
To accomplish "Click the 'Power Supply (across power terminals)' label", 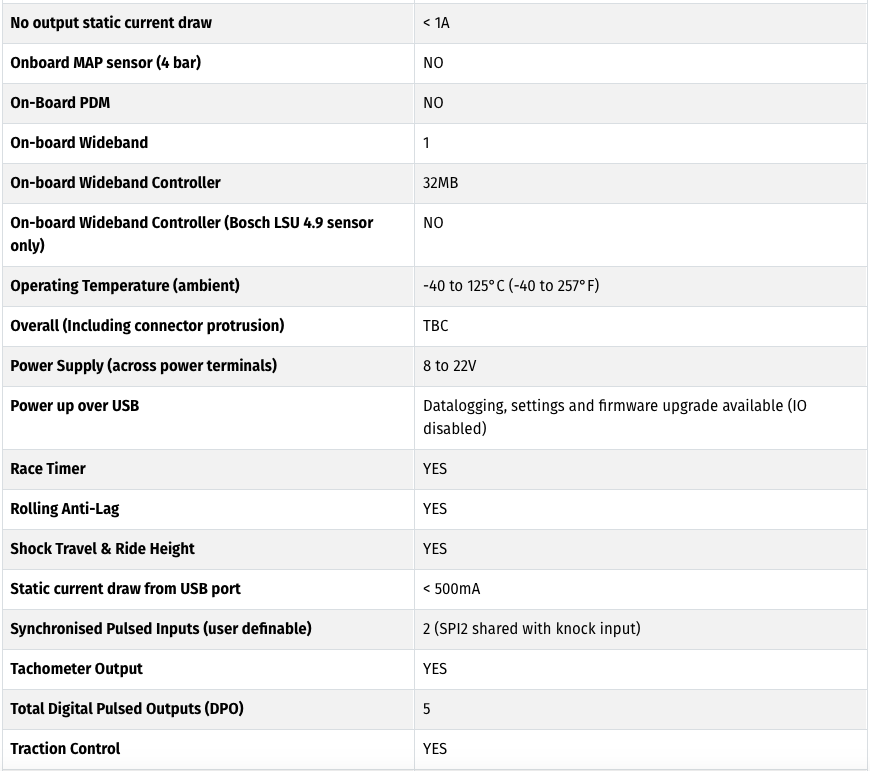I will pos(143,366).
